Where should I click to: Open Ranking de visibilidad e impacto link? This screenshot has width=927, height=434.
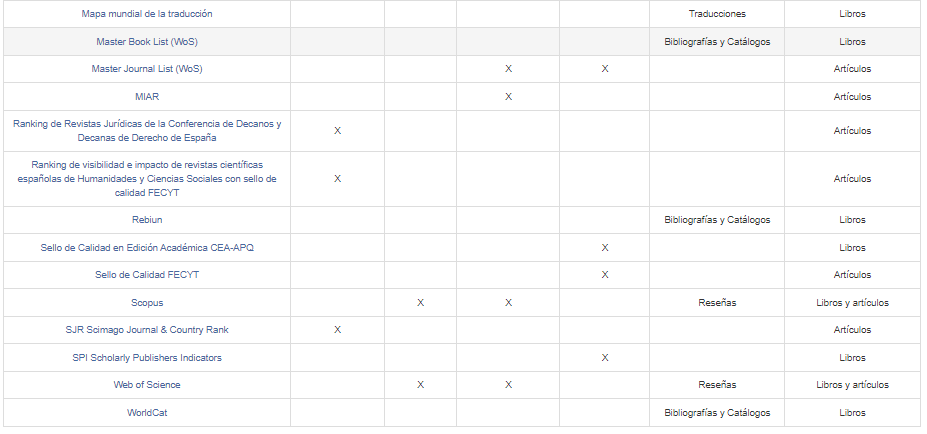tap(147, 178)
